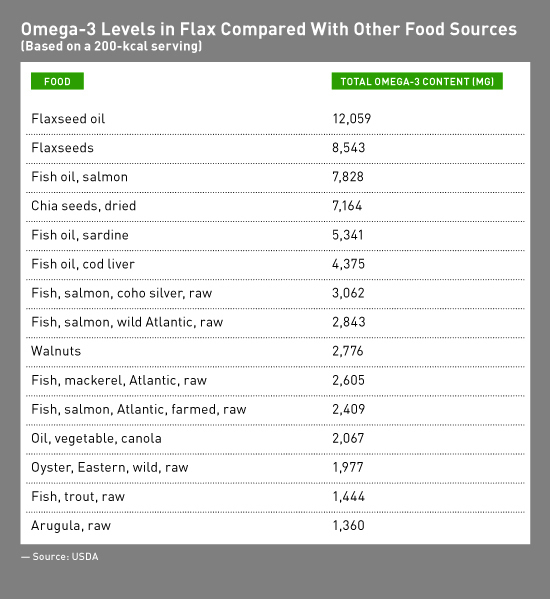Select Fish oil, sardine label
Image resolution: width=550 pixels, height=599 pixels.
point(80,235)
